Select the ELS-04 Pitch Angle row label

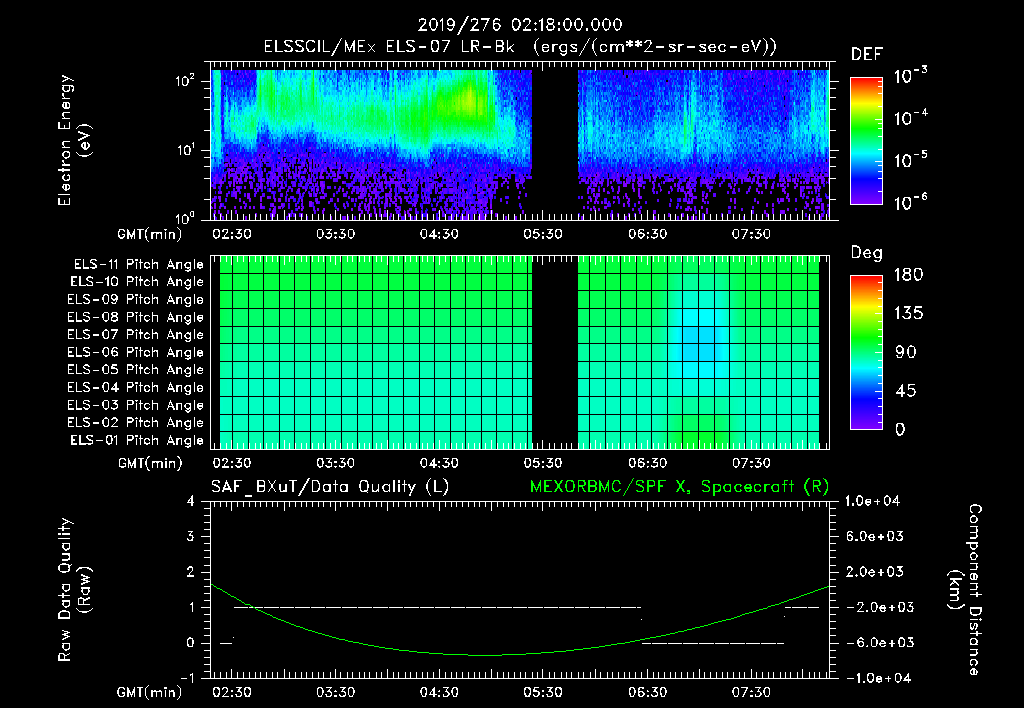(136, 388)
